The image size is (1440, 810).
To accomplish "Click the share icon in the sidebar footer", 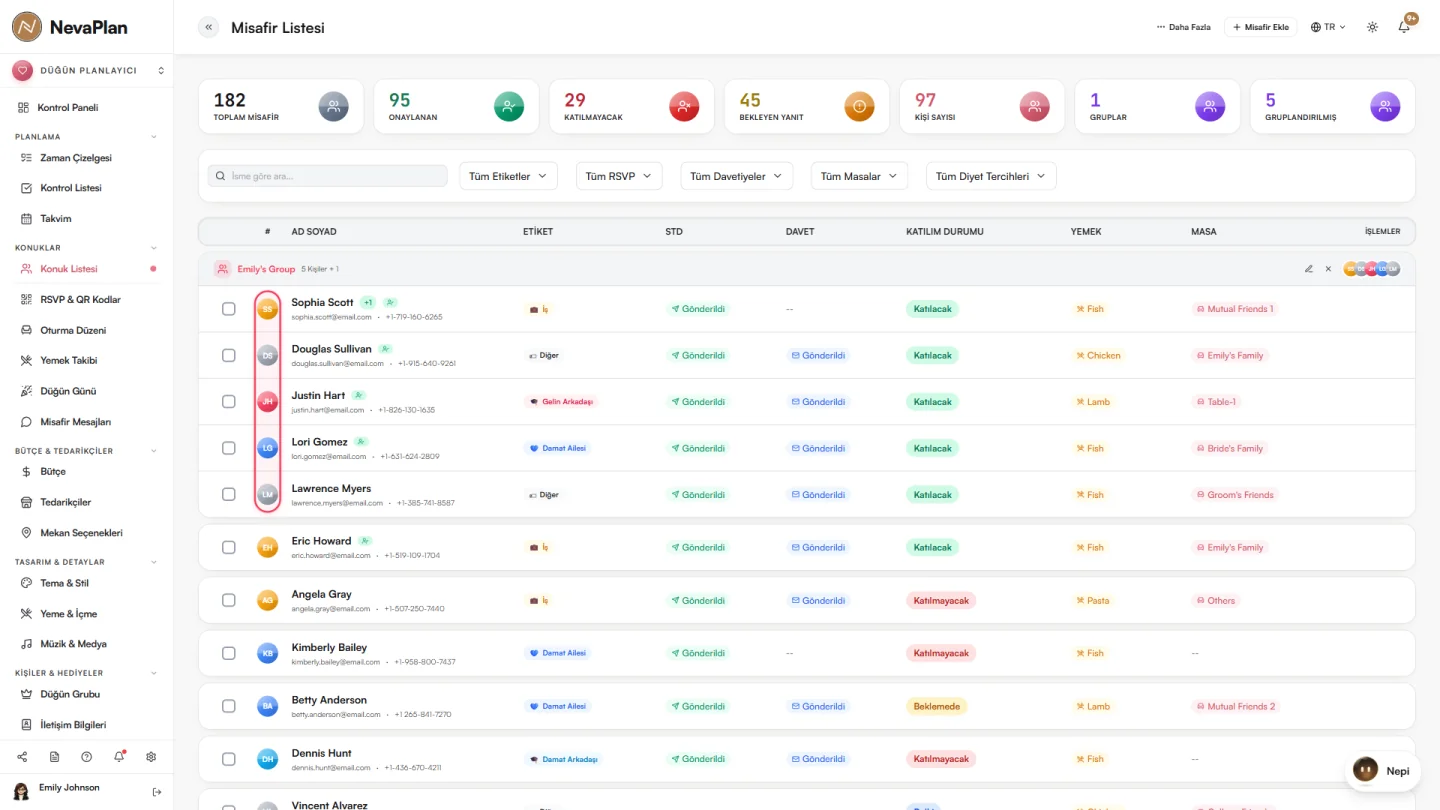I will 22,757.
